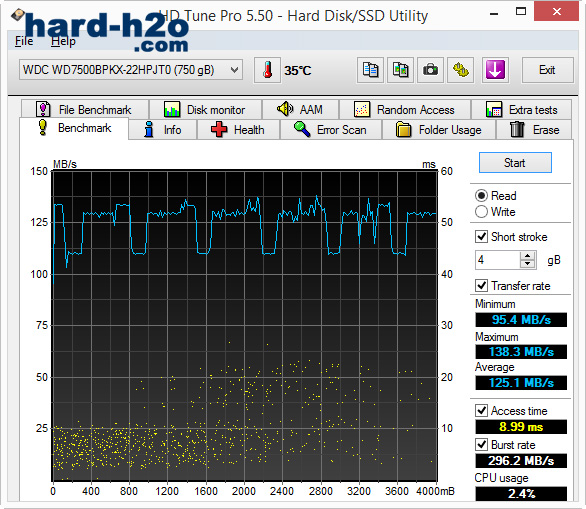586x509 pixels.
Task: Click the 95.4 MB/s minimum value
Action: pyautogui.click(x=521, y=320)
